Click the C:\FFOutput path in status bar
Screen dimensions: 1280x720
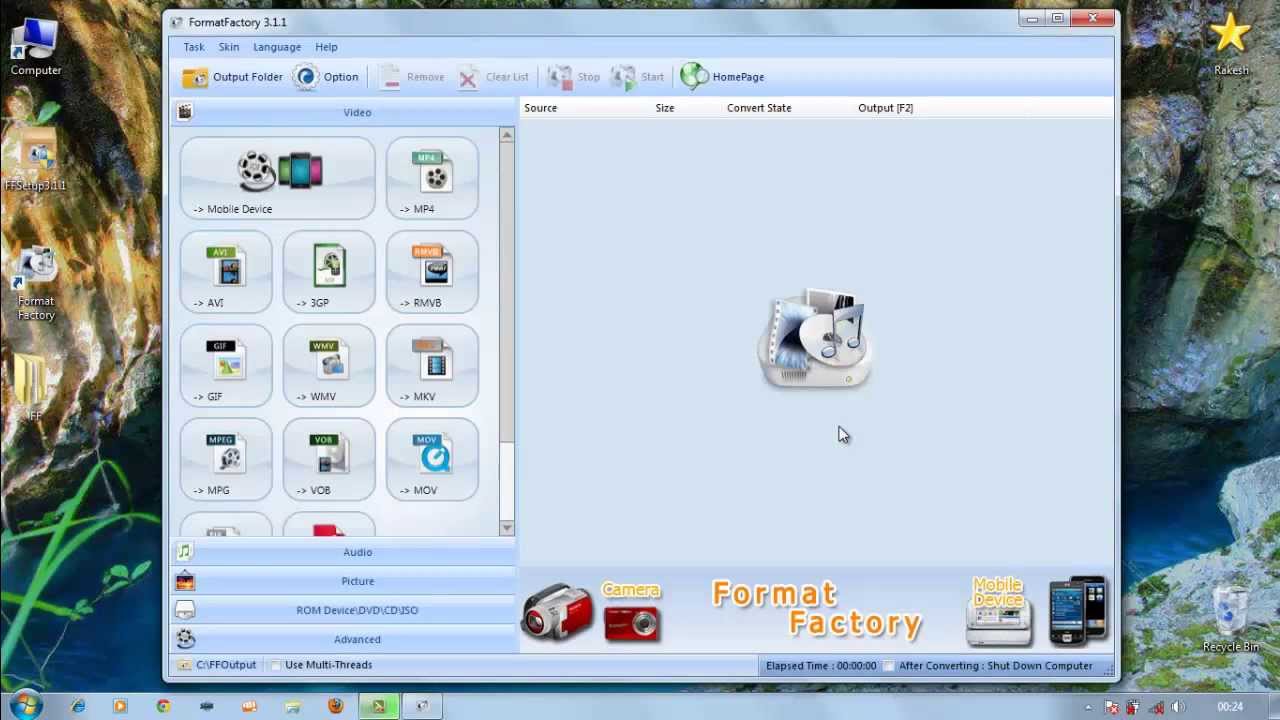[x=226, y=665]
